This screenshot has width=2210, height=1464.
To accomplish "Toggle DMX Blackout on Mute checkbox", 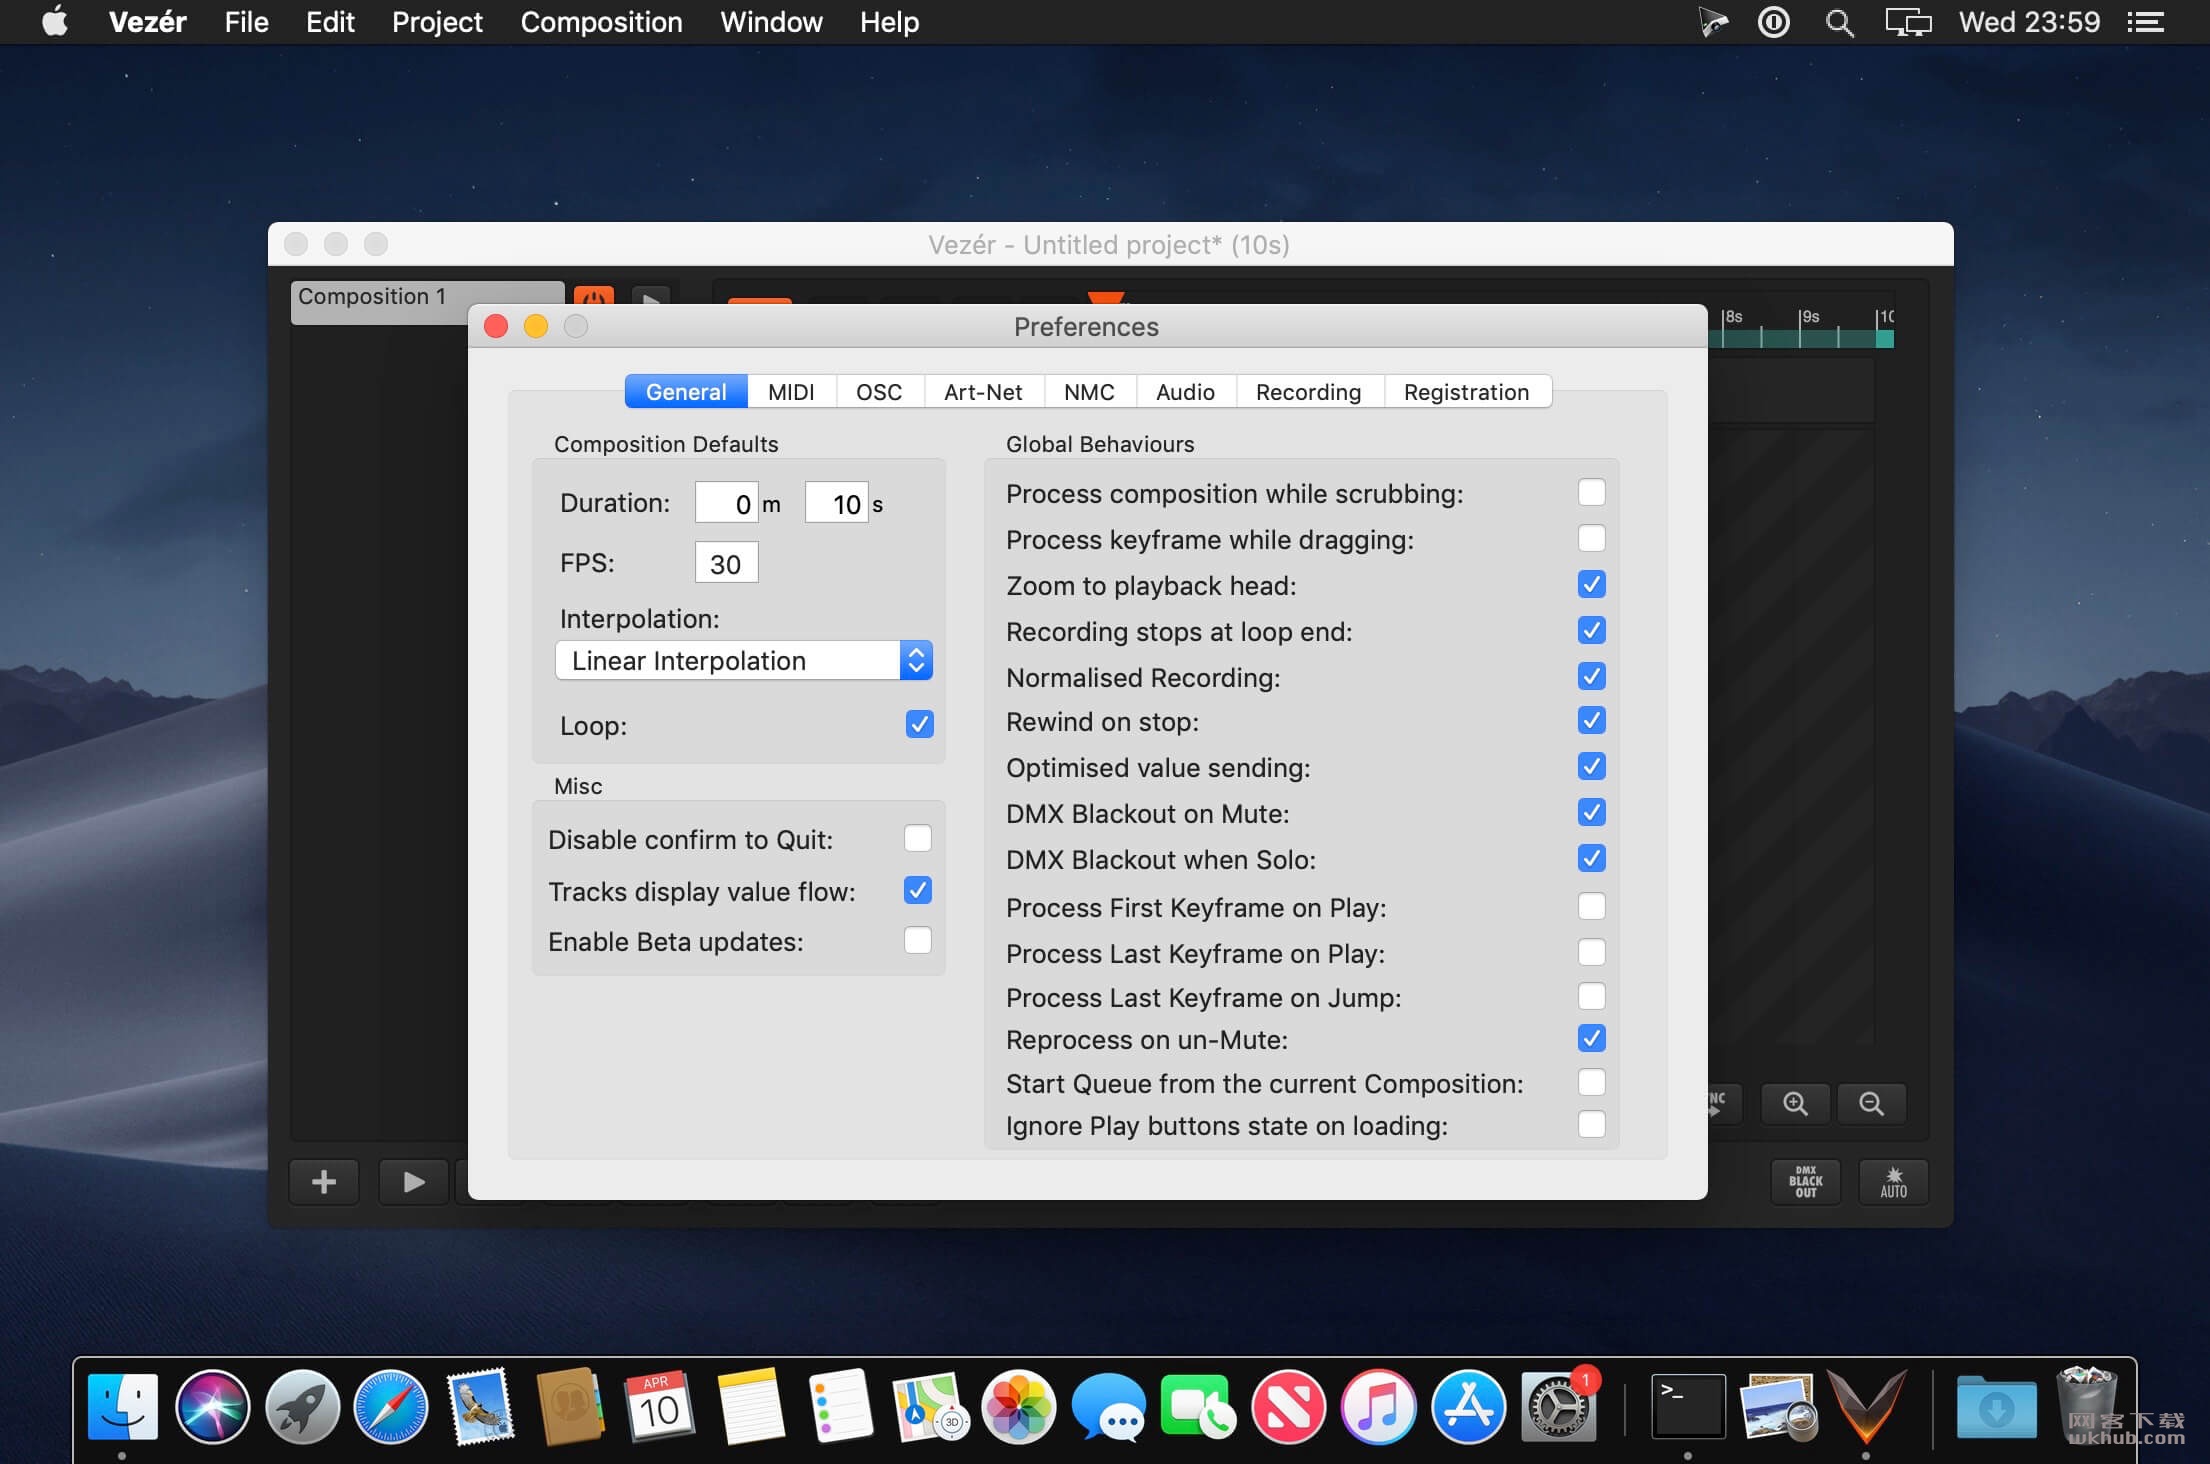I will 1591,812.
